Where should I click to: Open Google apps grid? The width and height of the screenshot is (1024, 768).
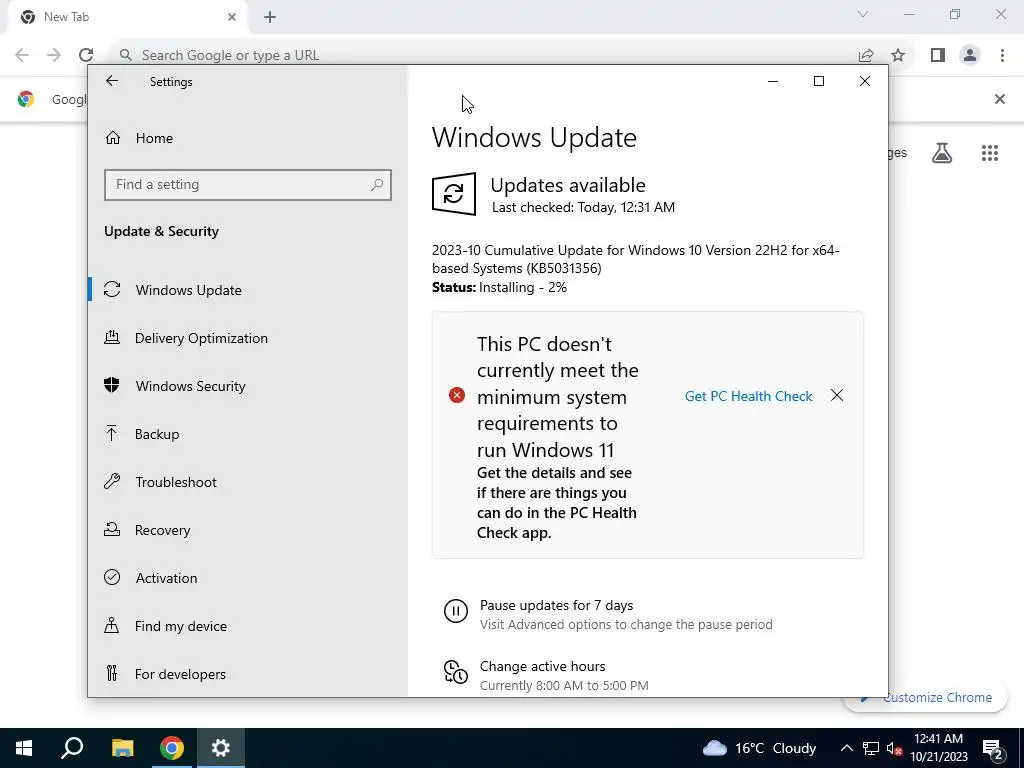tap(989, 153)
